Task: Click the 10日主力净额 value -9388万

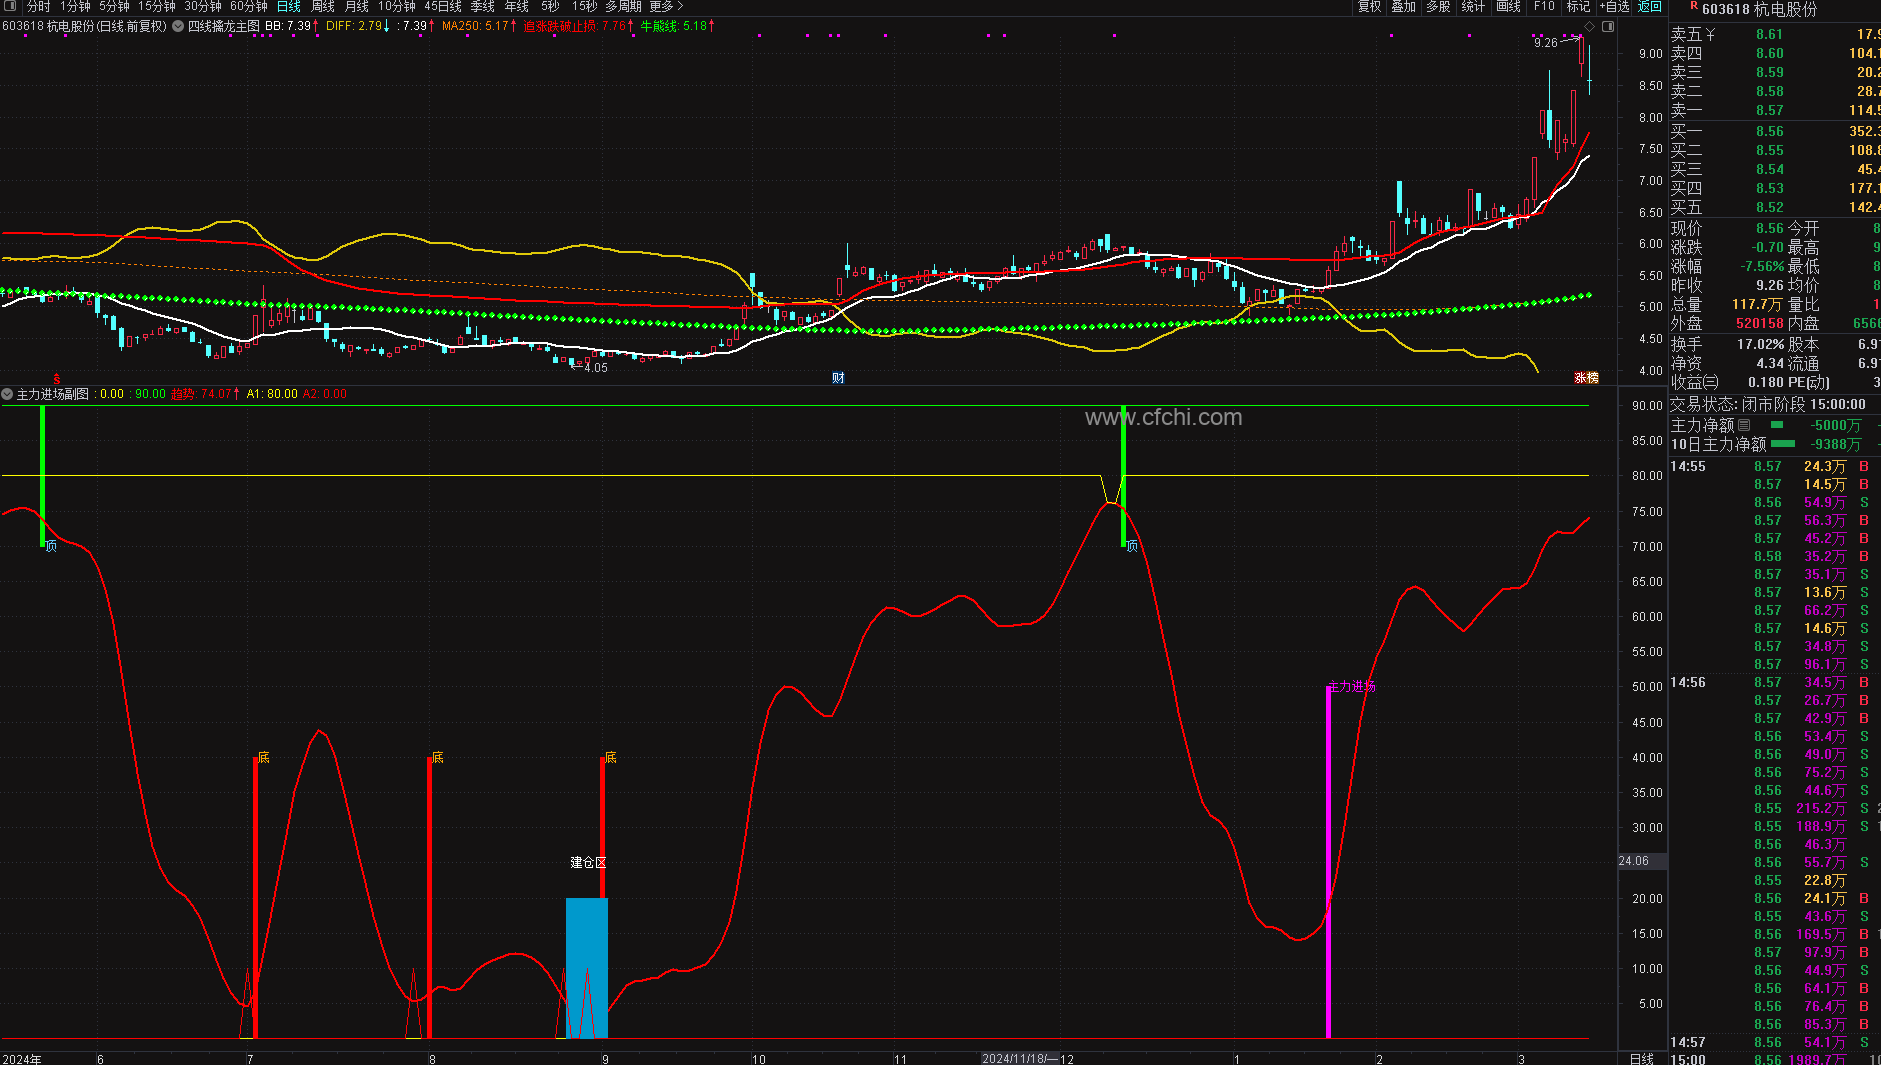Action: 1835,444
